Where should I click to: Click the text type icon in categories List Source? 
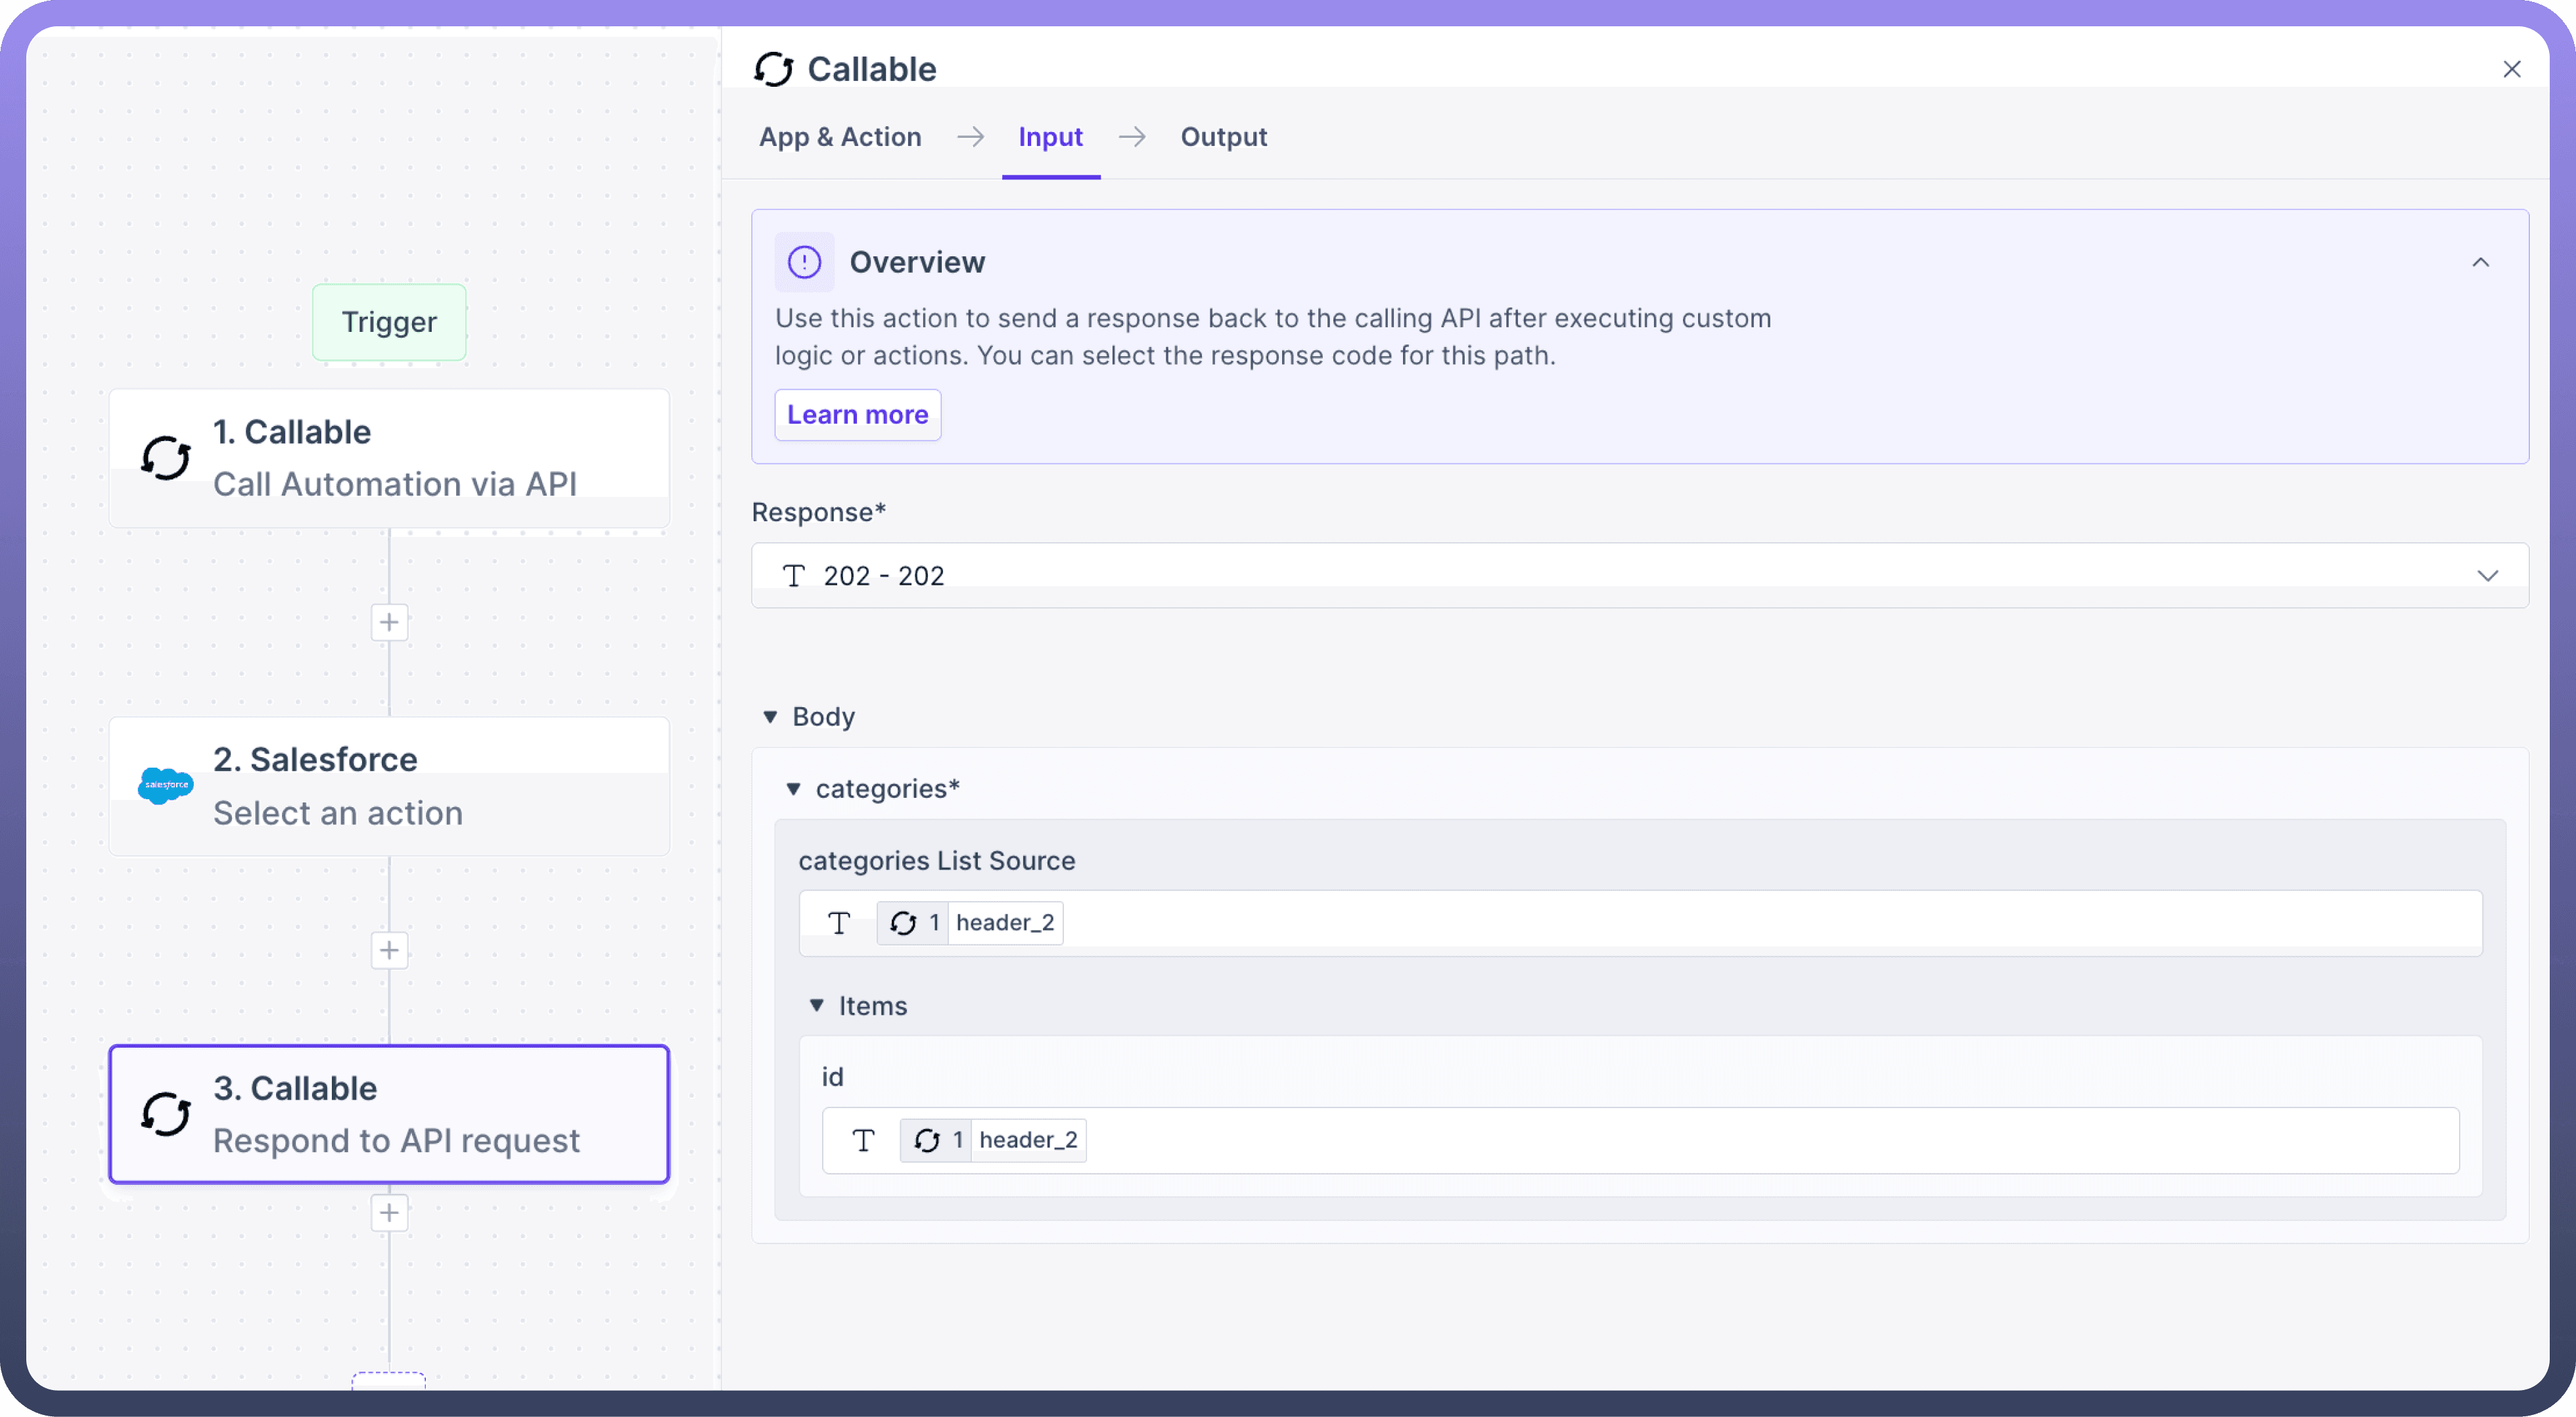(839, 923)
